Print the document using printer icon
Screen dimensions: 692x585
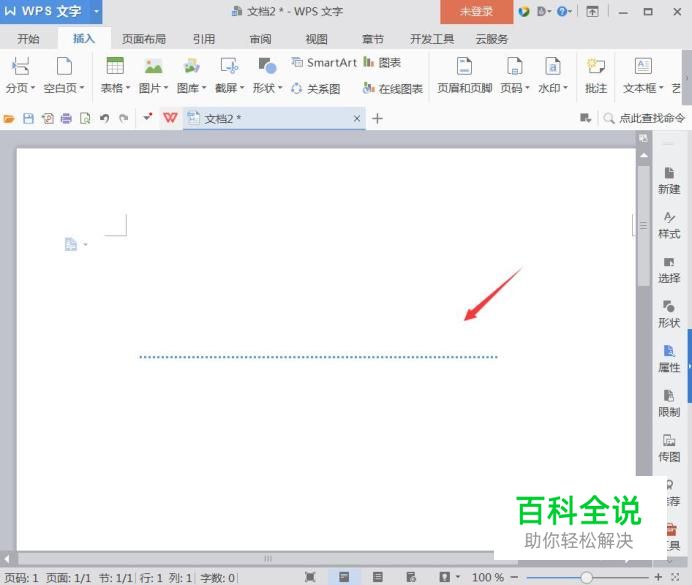(66, 118)
